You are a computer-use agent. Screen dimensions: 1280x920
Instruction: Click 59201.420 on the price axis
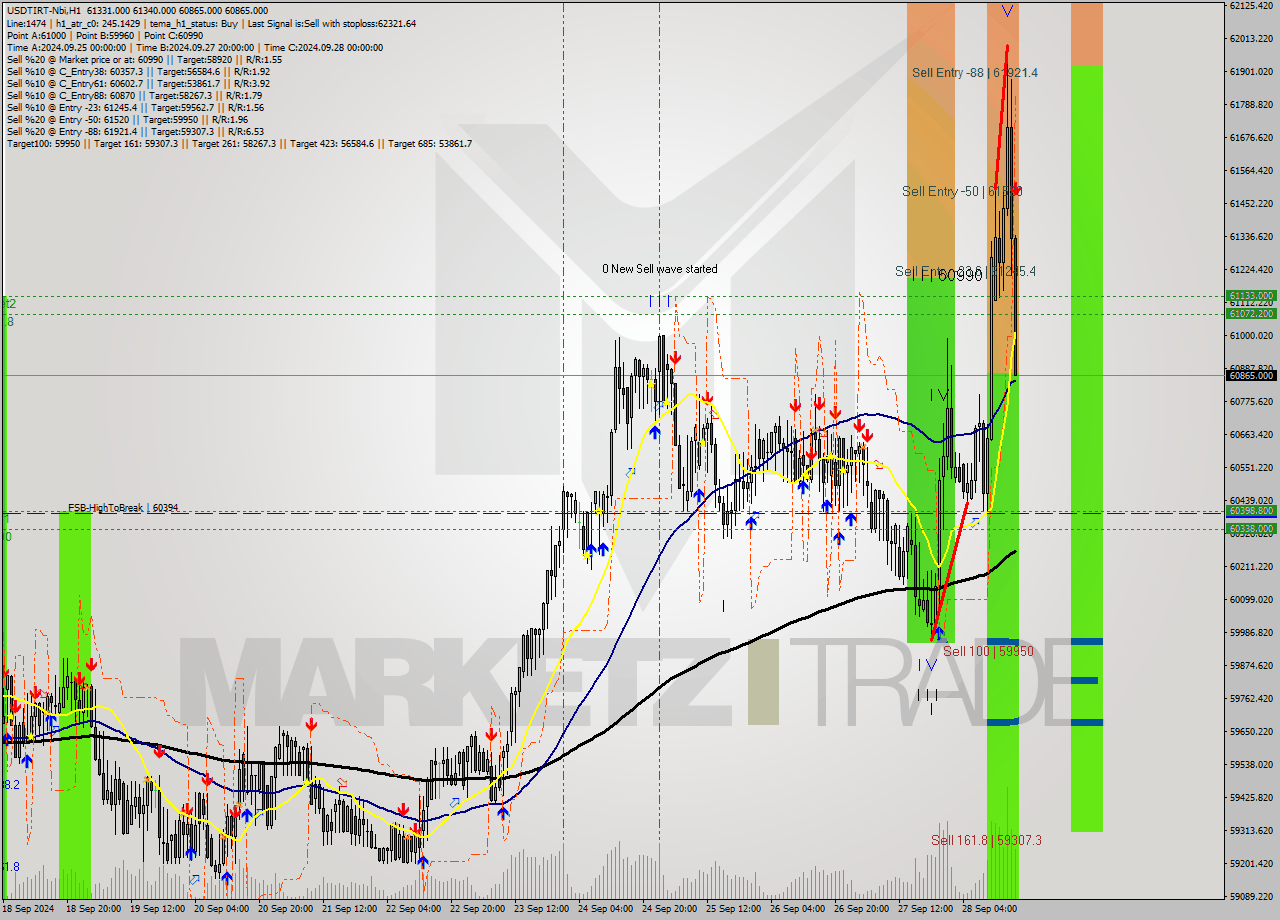(1251, 864)
